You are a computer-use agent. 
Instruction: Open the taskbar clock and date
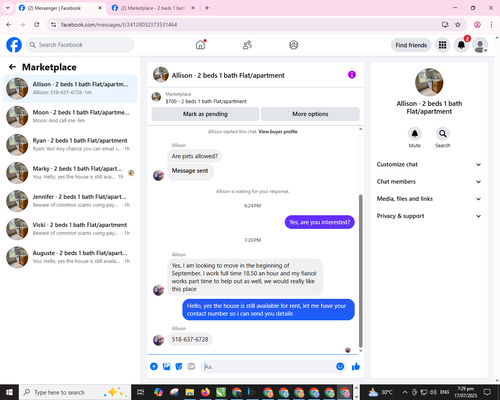pos(465,392)
